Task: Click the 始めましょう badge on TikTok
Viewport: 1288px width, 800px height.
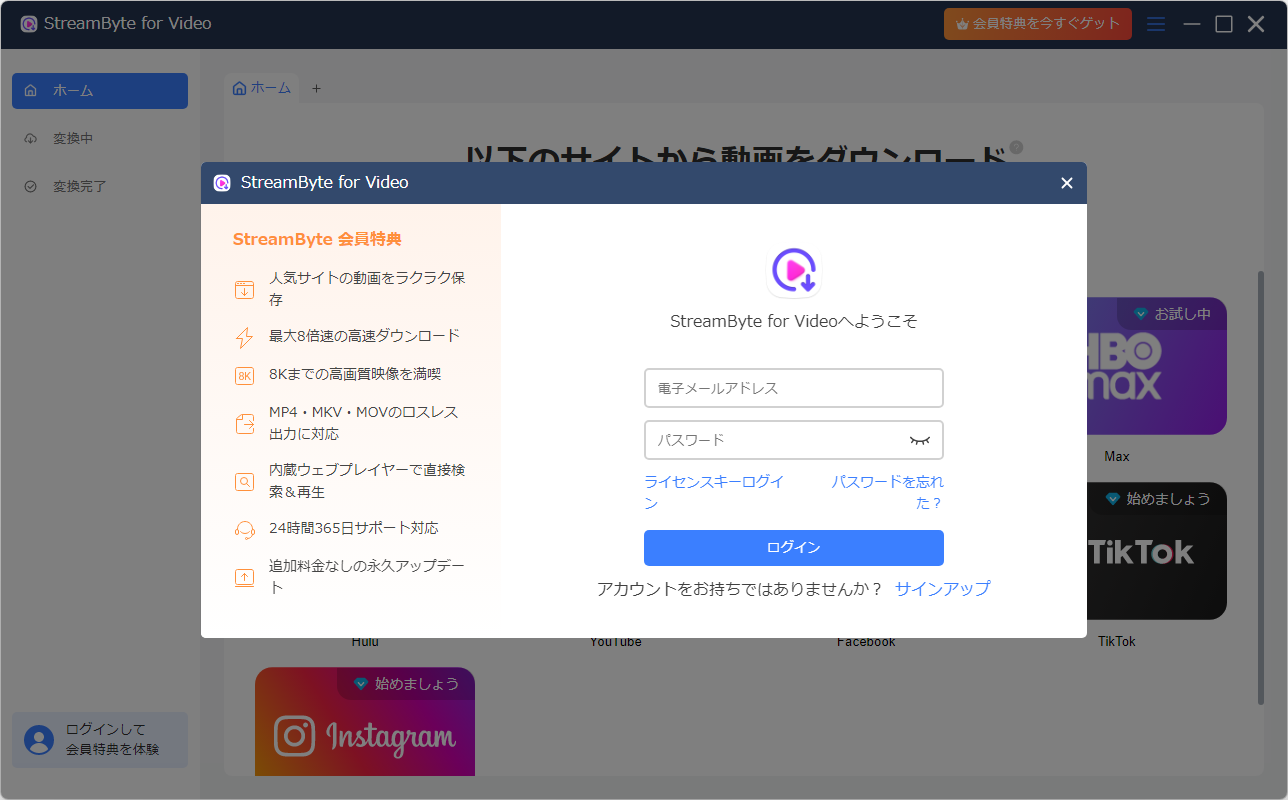Action: (x=1158, y=499)
